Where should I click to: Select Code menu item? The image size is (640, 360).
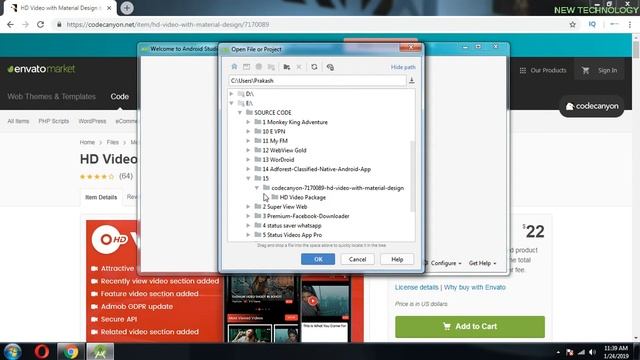click(x=120, y=96)
